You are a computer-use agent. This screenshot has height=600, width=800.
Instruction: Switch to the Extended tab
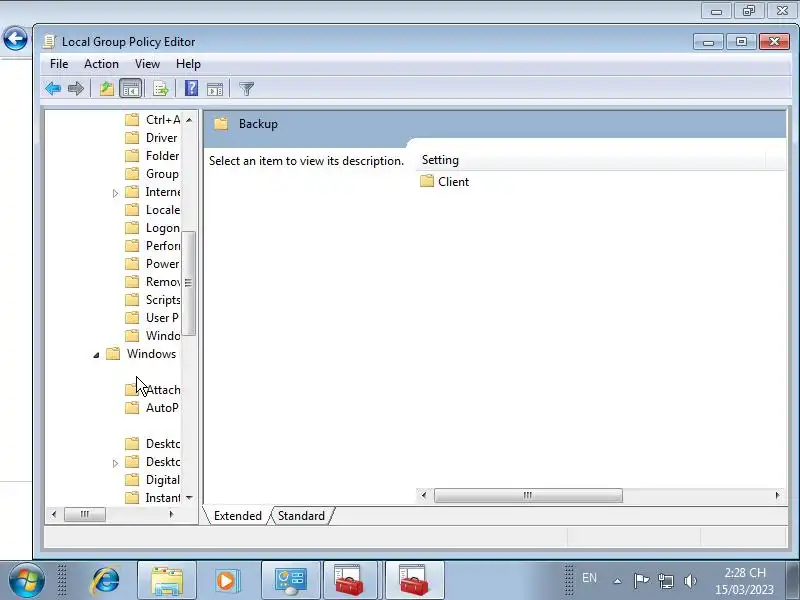click(x=237, y=516)
